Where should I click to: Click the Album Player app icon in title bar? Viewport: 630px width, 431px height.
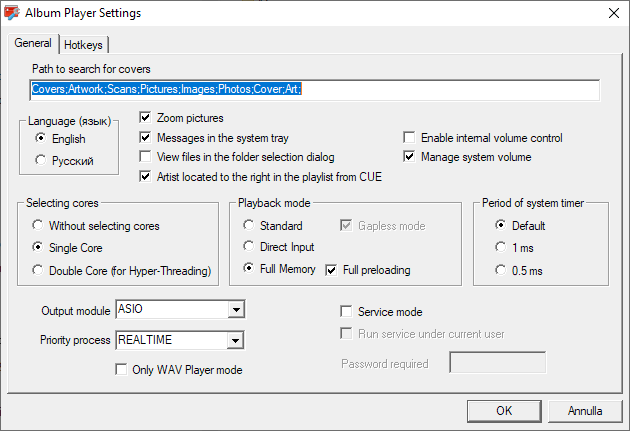(12, 13)
